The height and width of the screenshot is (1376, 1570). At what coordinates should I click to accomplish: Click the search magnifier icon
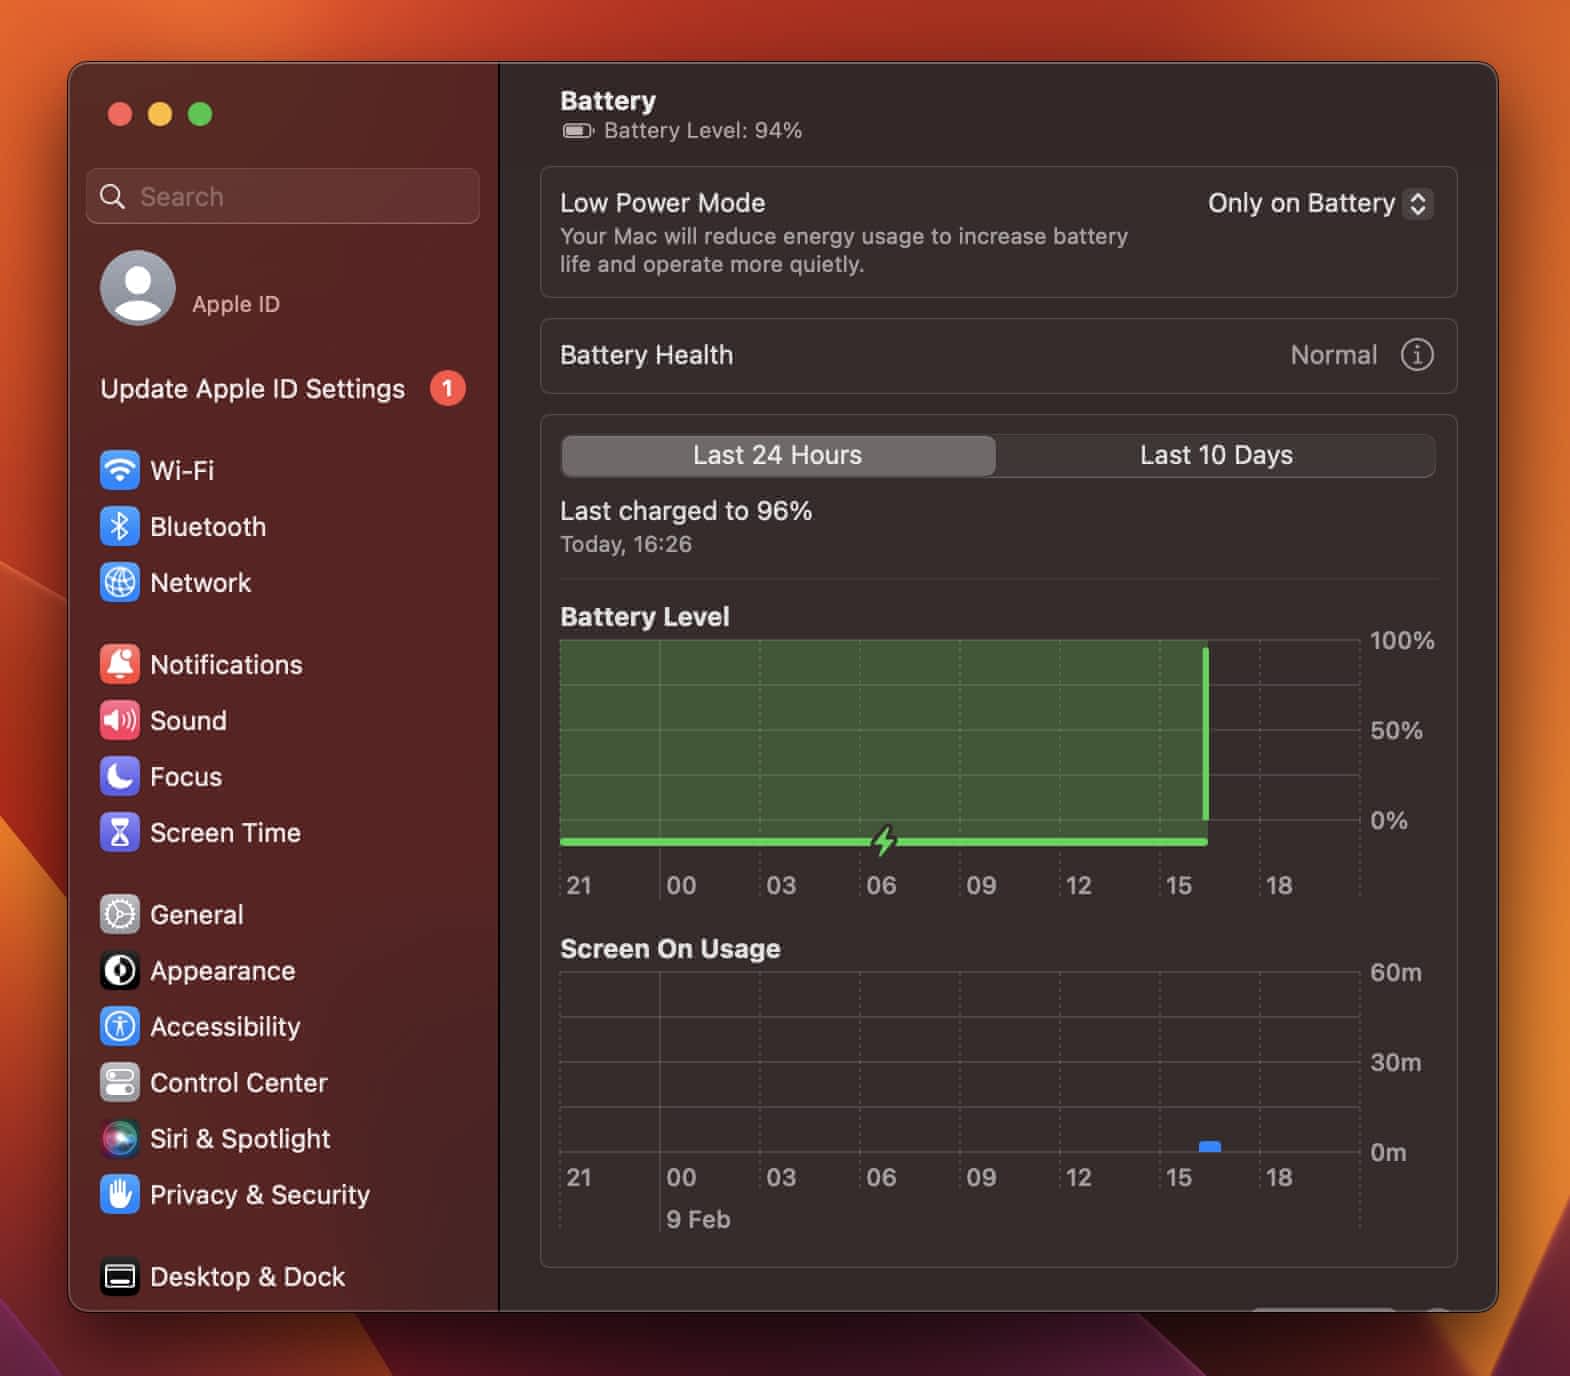point(113,196)
